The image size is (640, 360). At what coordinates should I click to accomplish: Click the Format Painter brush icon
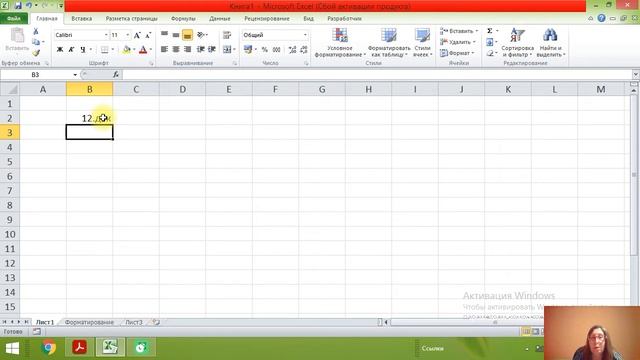(36, 53)
